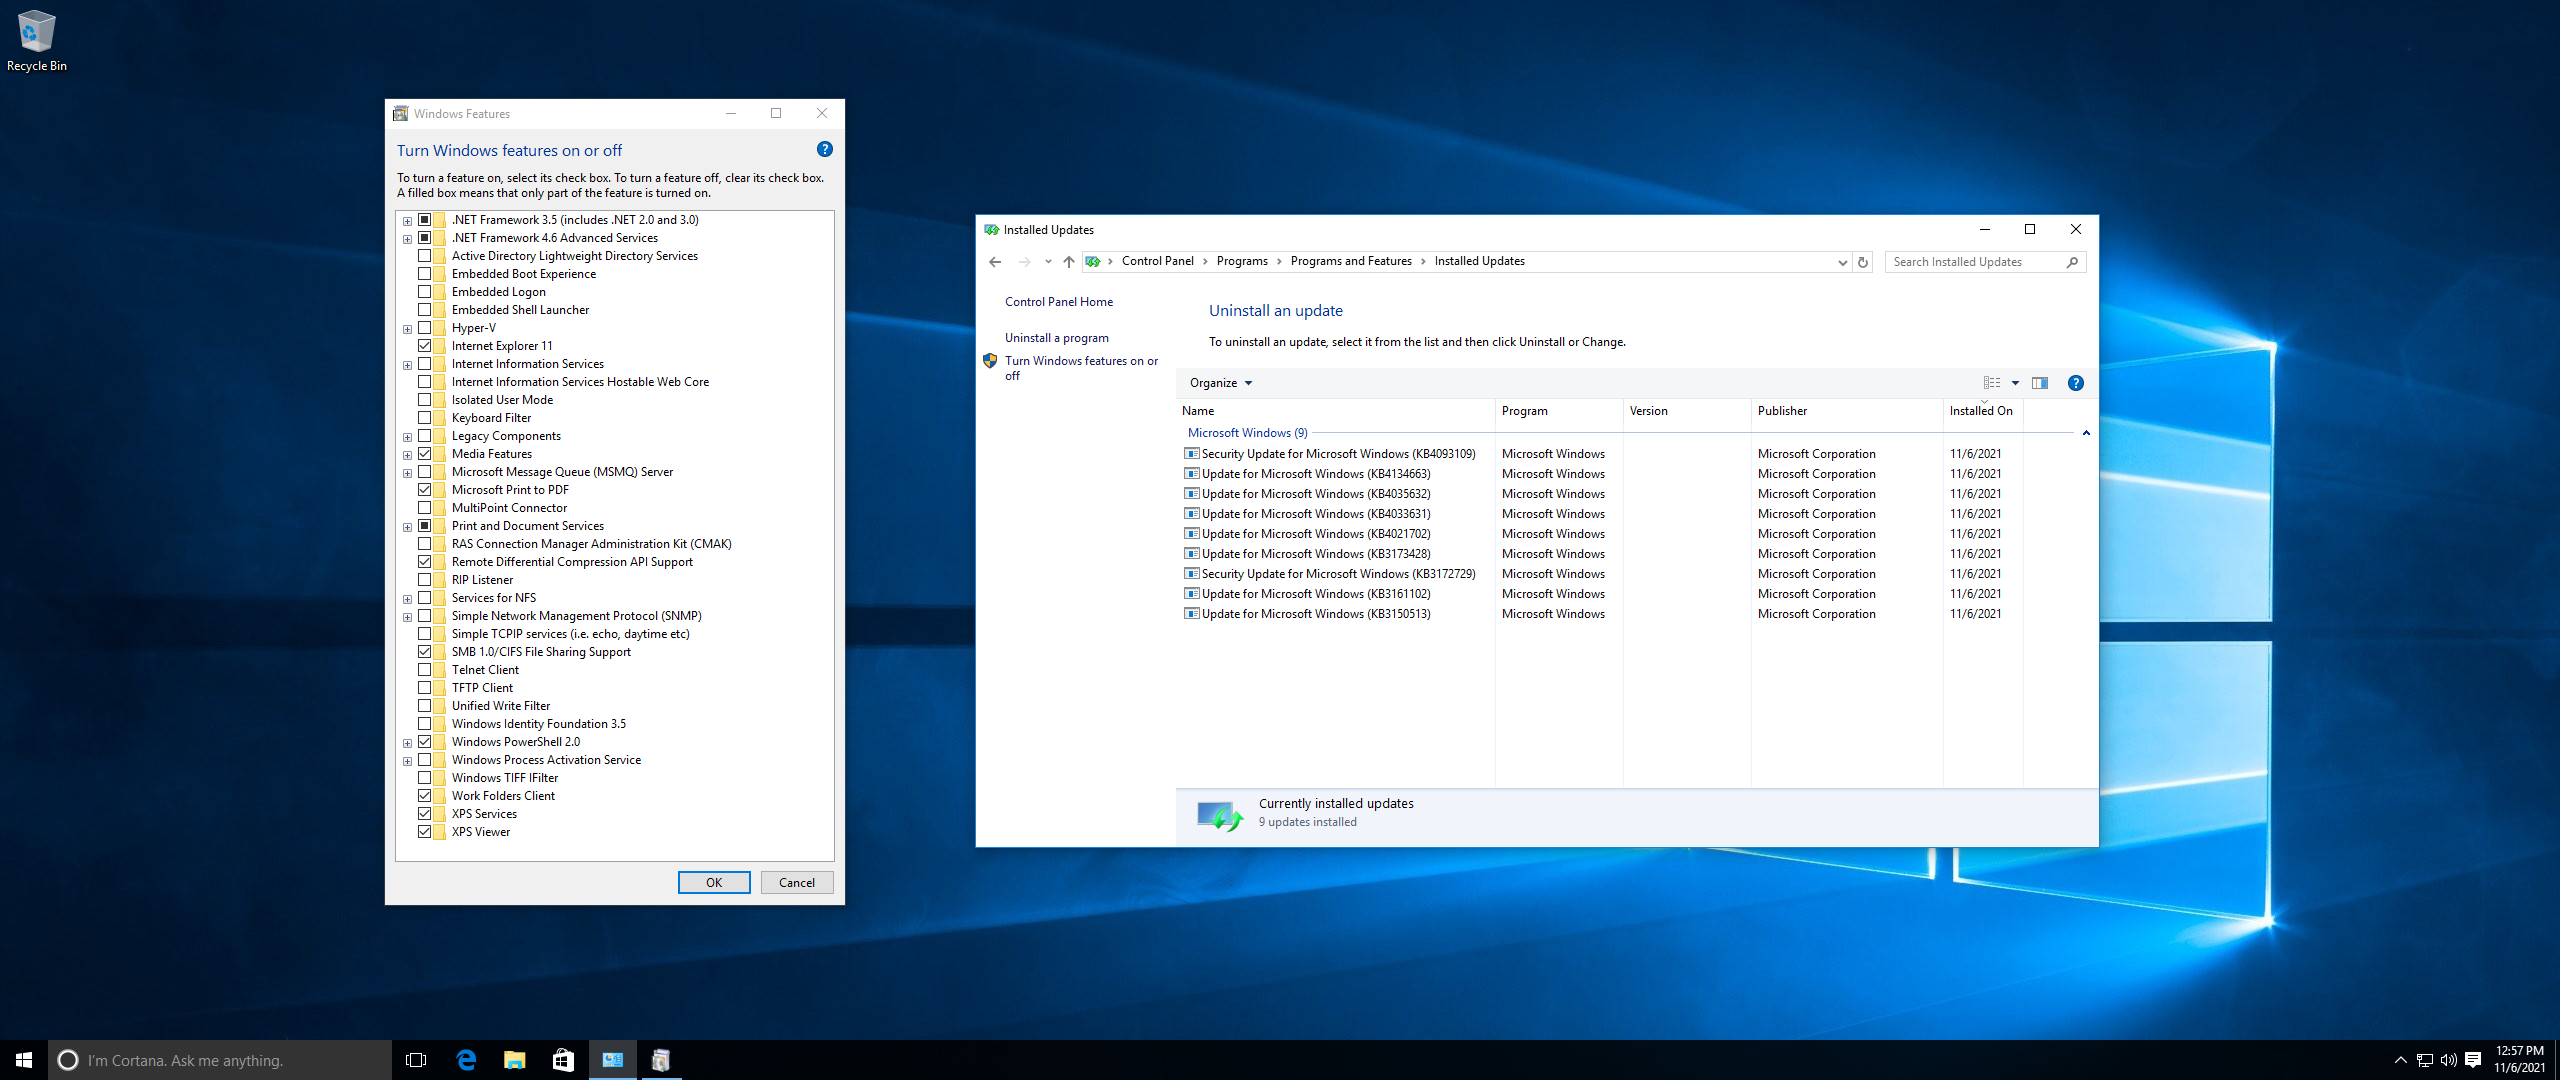Open the address bar history dropdown

tap(1842, 262)
